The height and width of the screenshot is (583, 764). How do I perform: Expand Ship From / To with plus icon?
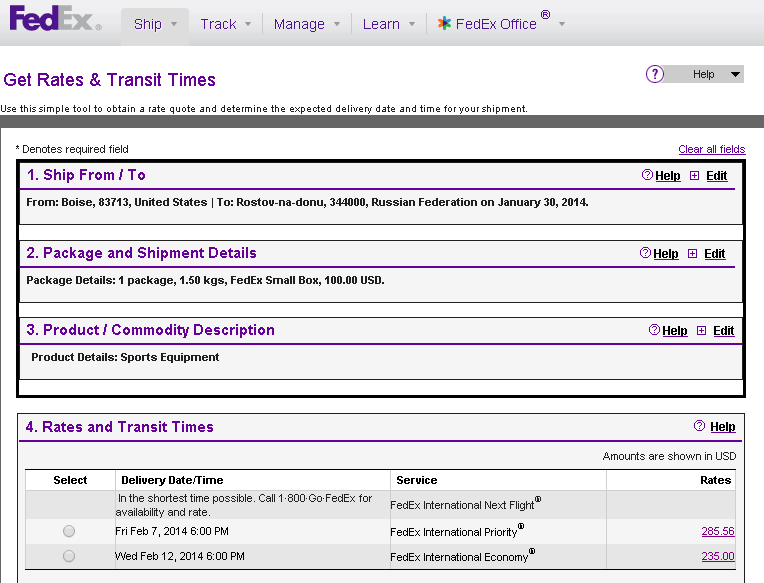tap(694, 176)
